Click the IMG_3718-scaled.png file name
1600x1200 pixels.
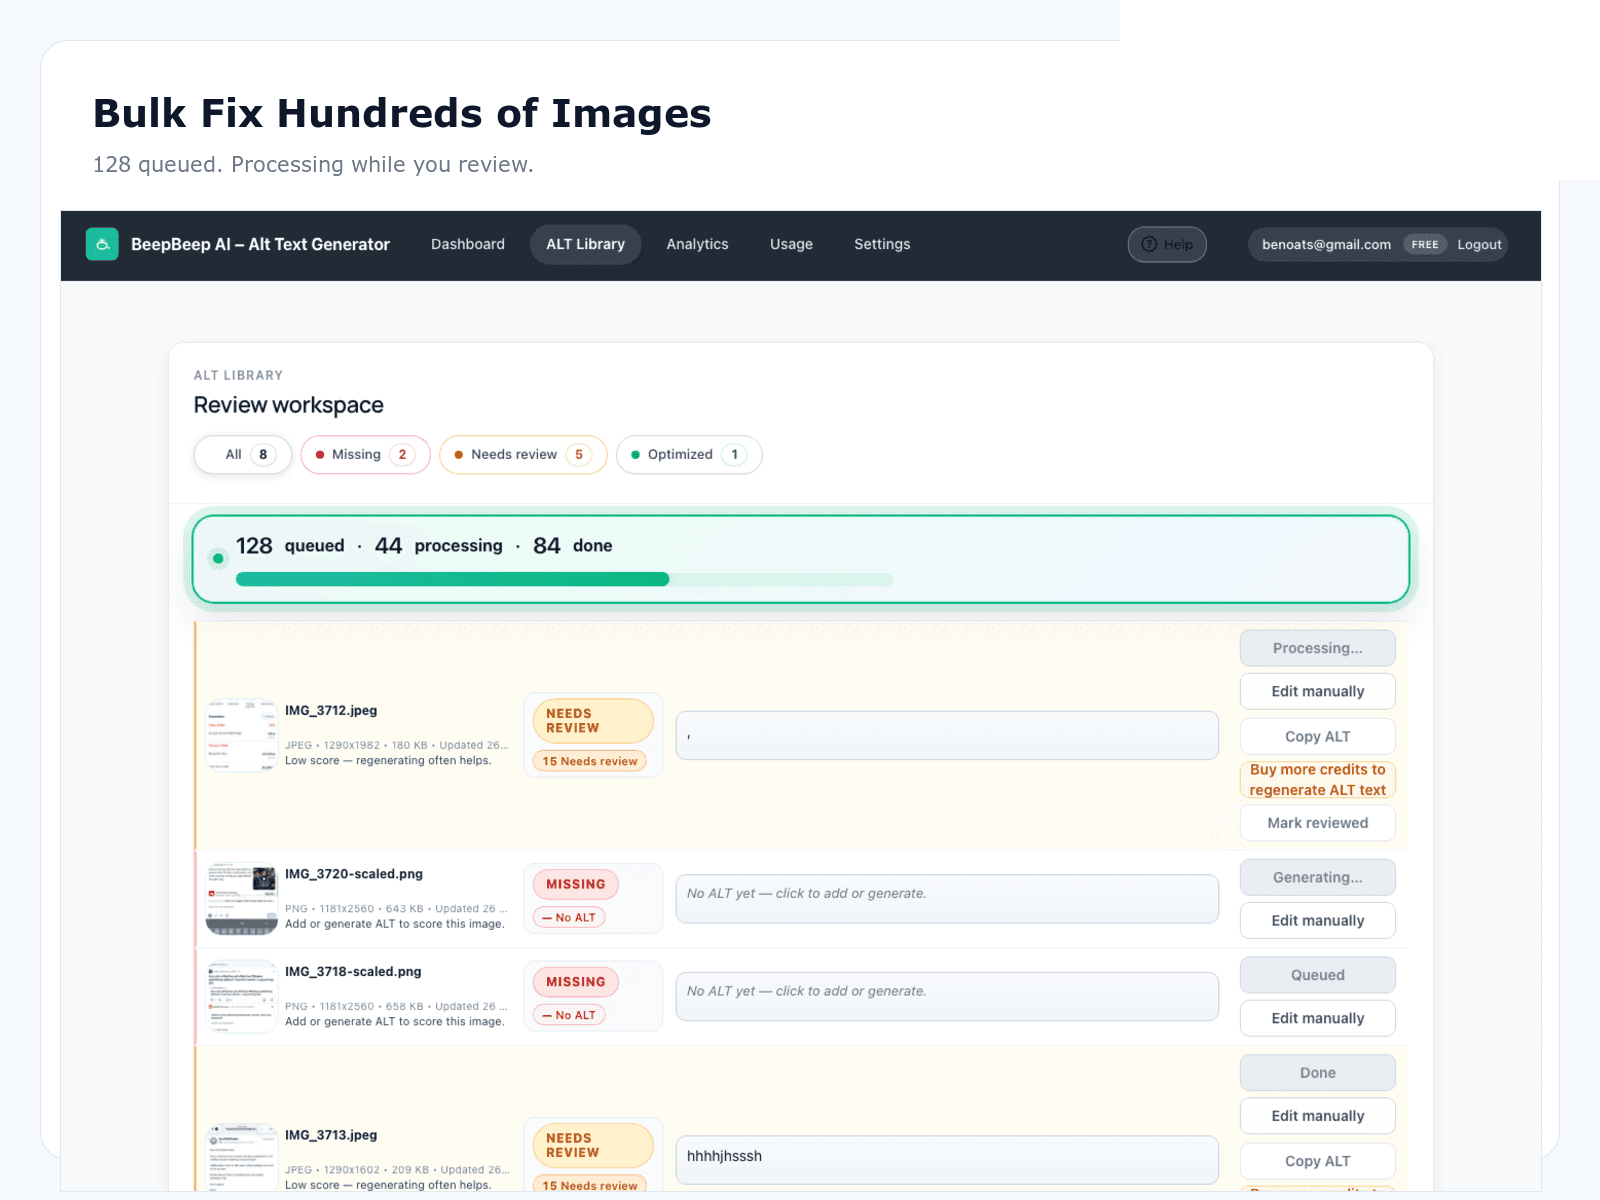click(353, 972)
